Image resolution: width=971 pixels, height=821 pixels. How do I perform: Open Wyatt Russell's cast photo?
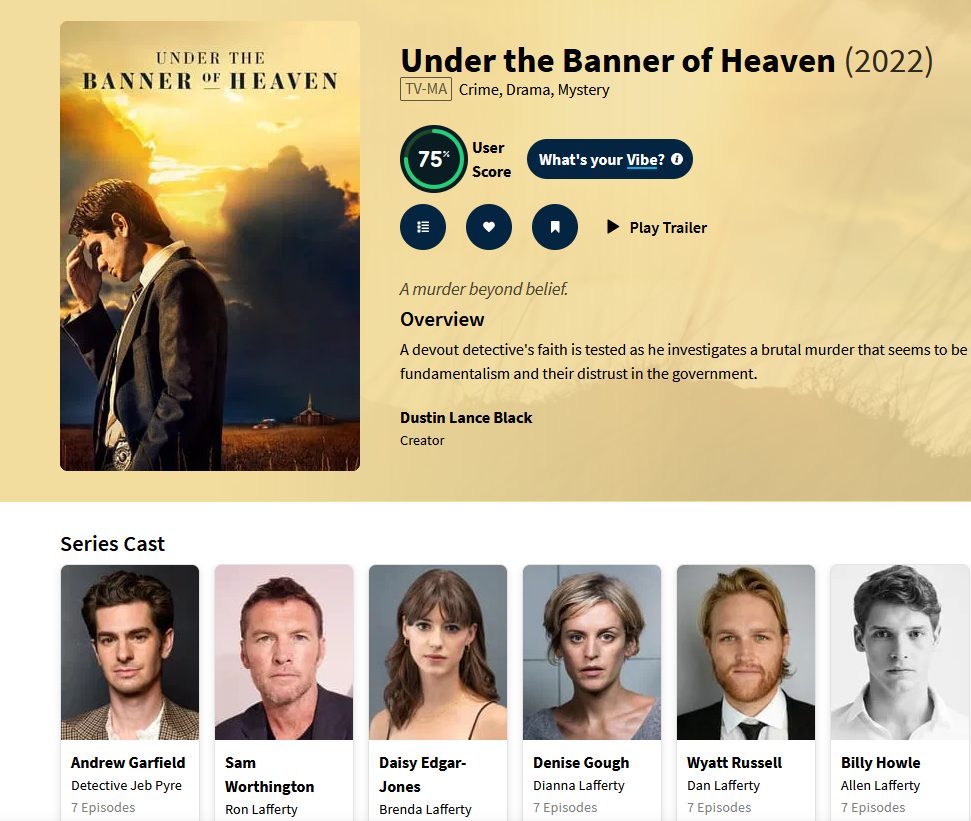[x=746, y=652]
